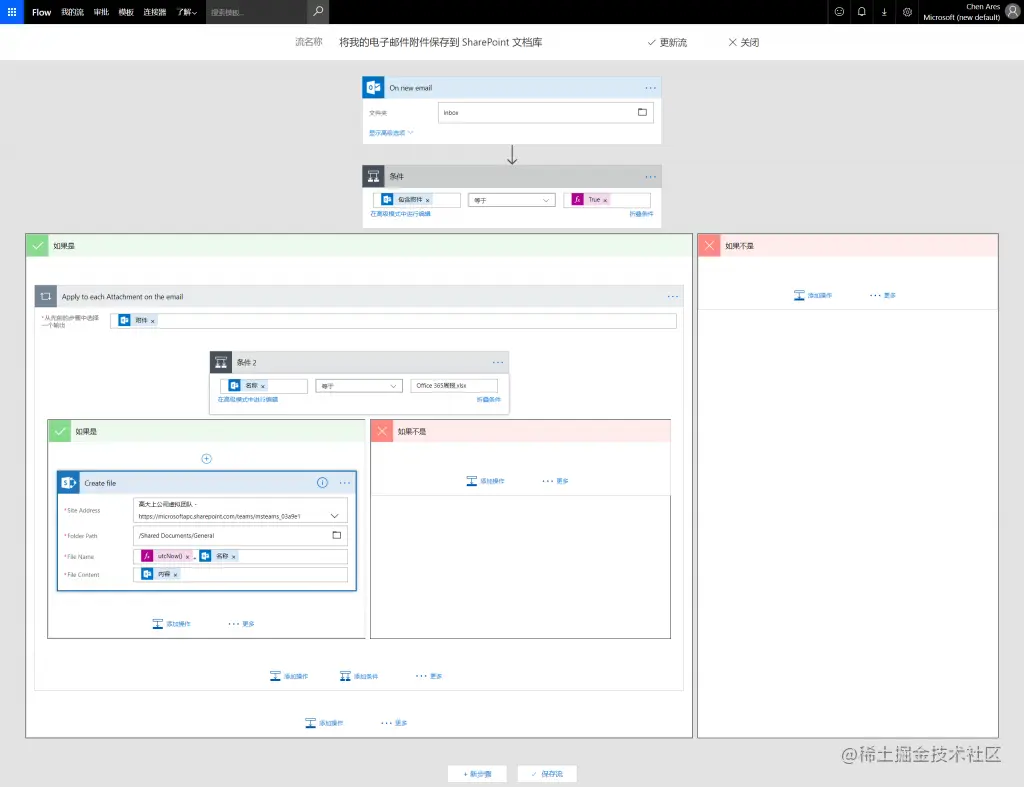Image resolution: width=1024 pixels, height=787 pixels.
Task: Click the plus insert-step circle icon
Action: [206, 458]
